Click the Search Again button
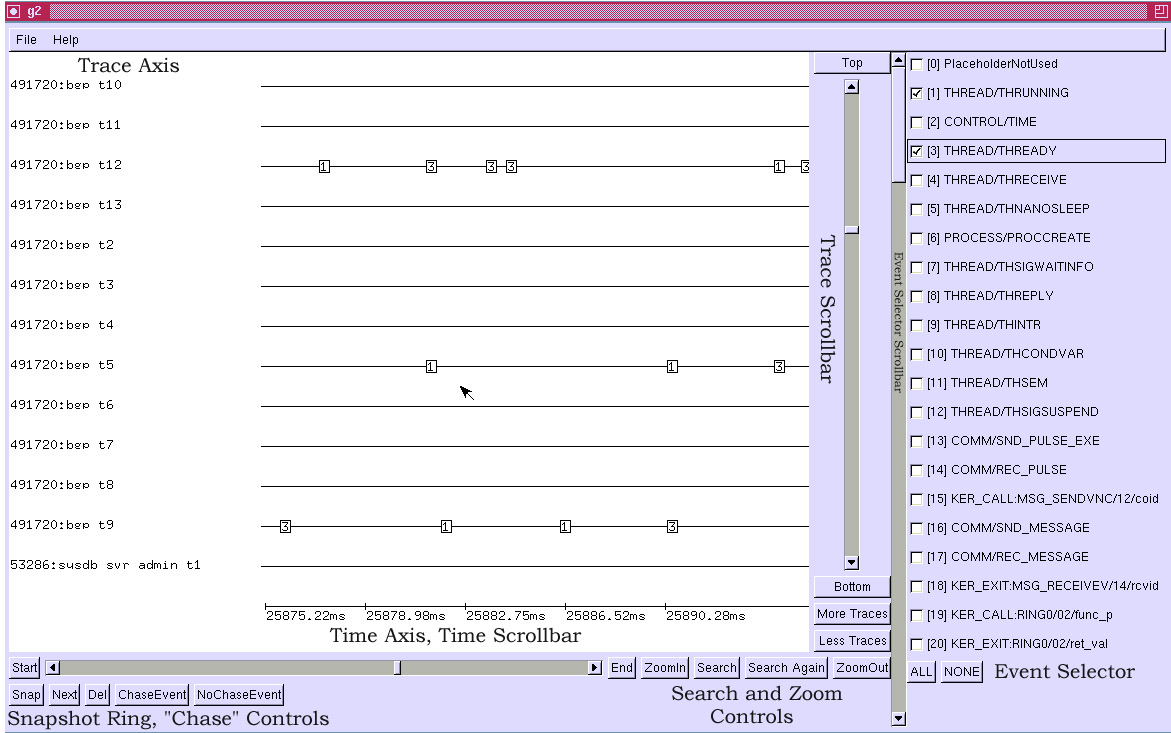The width and height of the screenshot is (1171, 733). [786, 668]
